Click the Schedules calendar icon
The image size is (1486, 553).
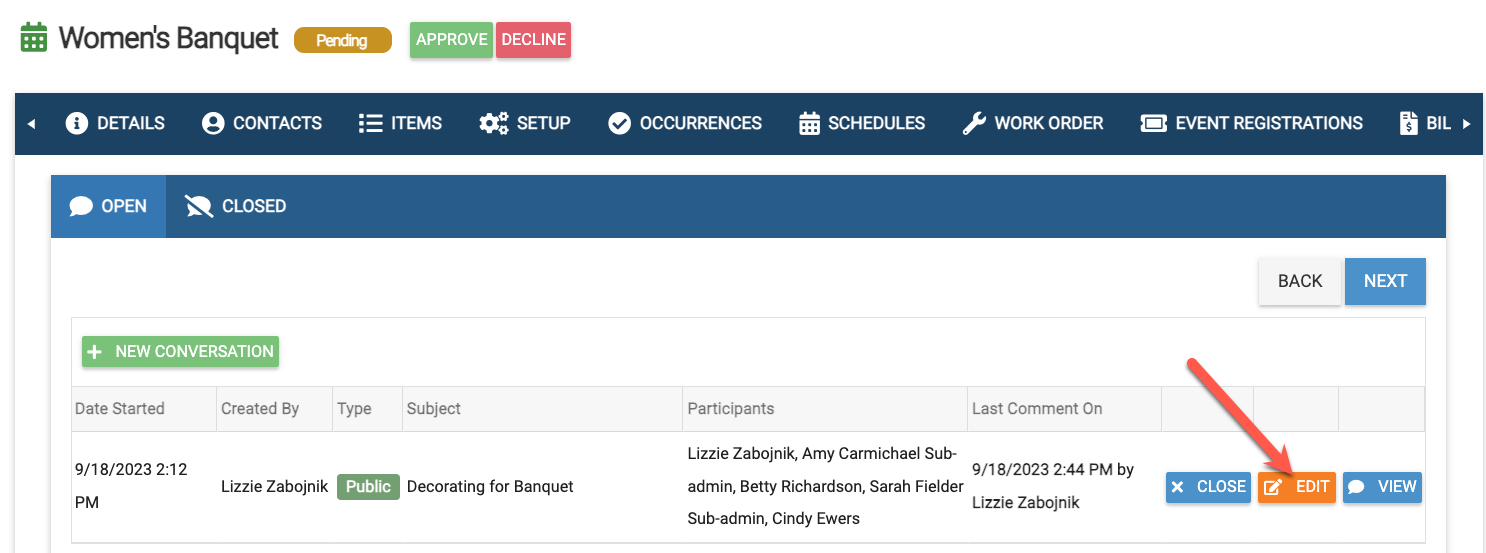[x=809, y=123]
